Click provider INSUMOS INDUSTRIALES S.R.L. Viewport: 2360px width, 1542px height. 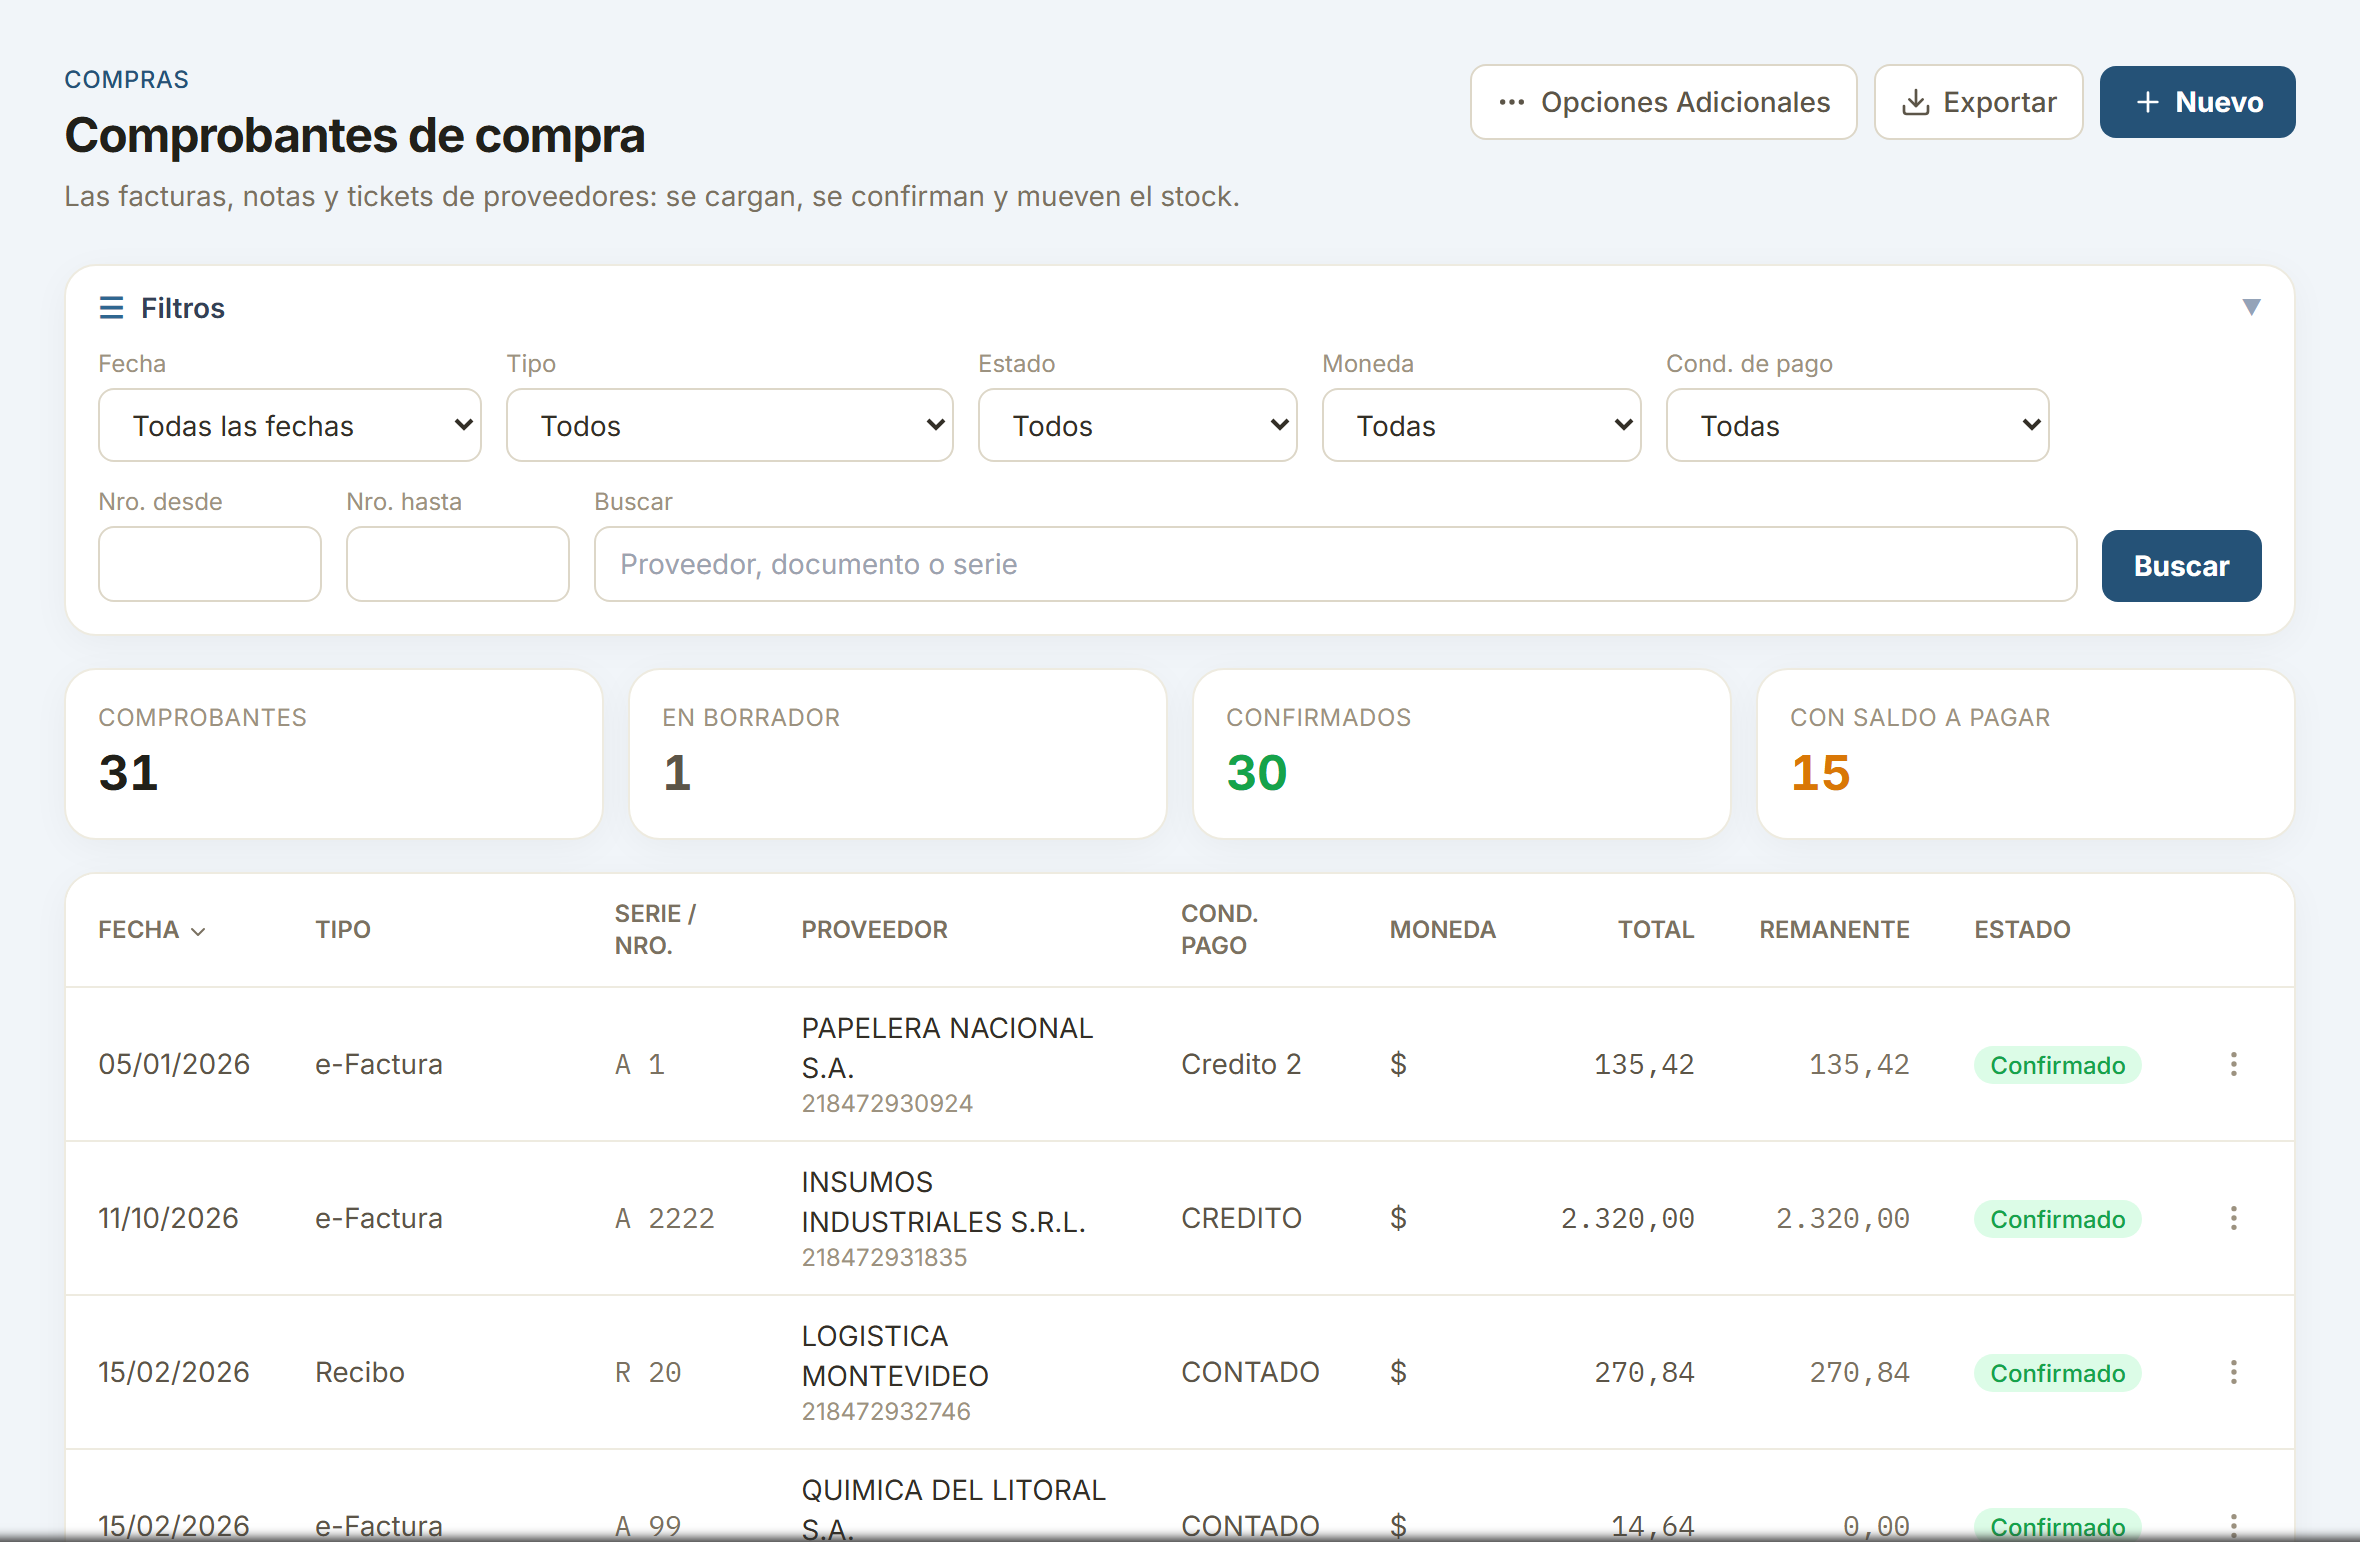[943, 1202]
